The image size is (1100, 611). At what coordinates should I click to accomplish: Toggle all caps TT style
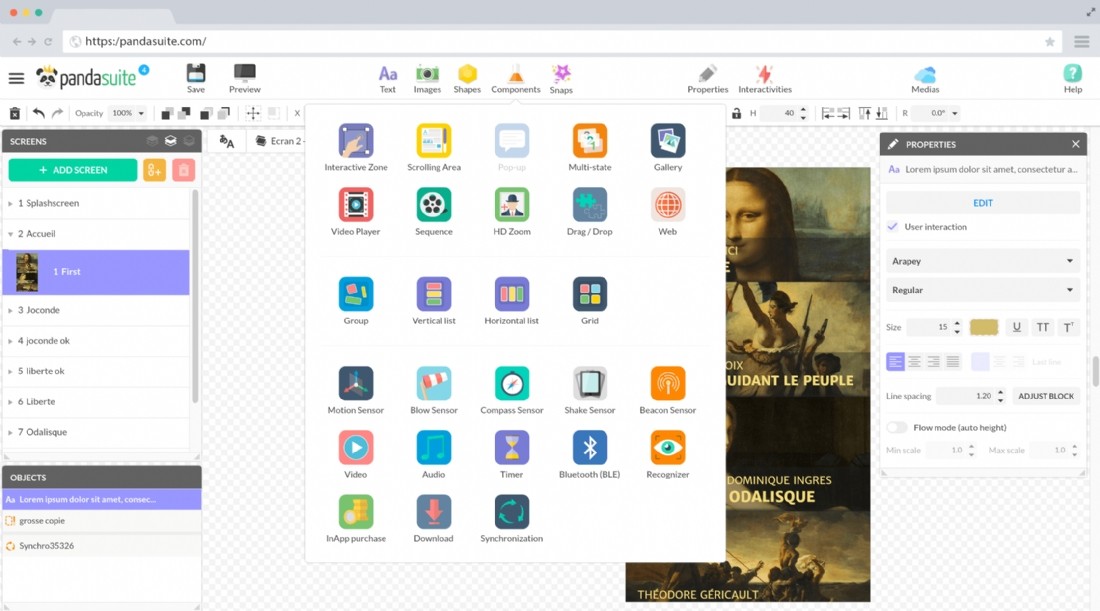tap(1042, 327)
